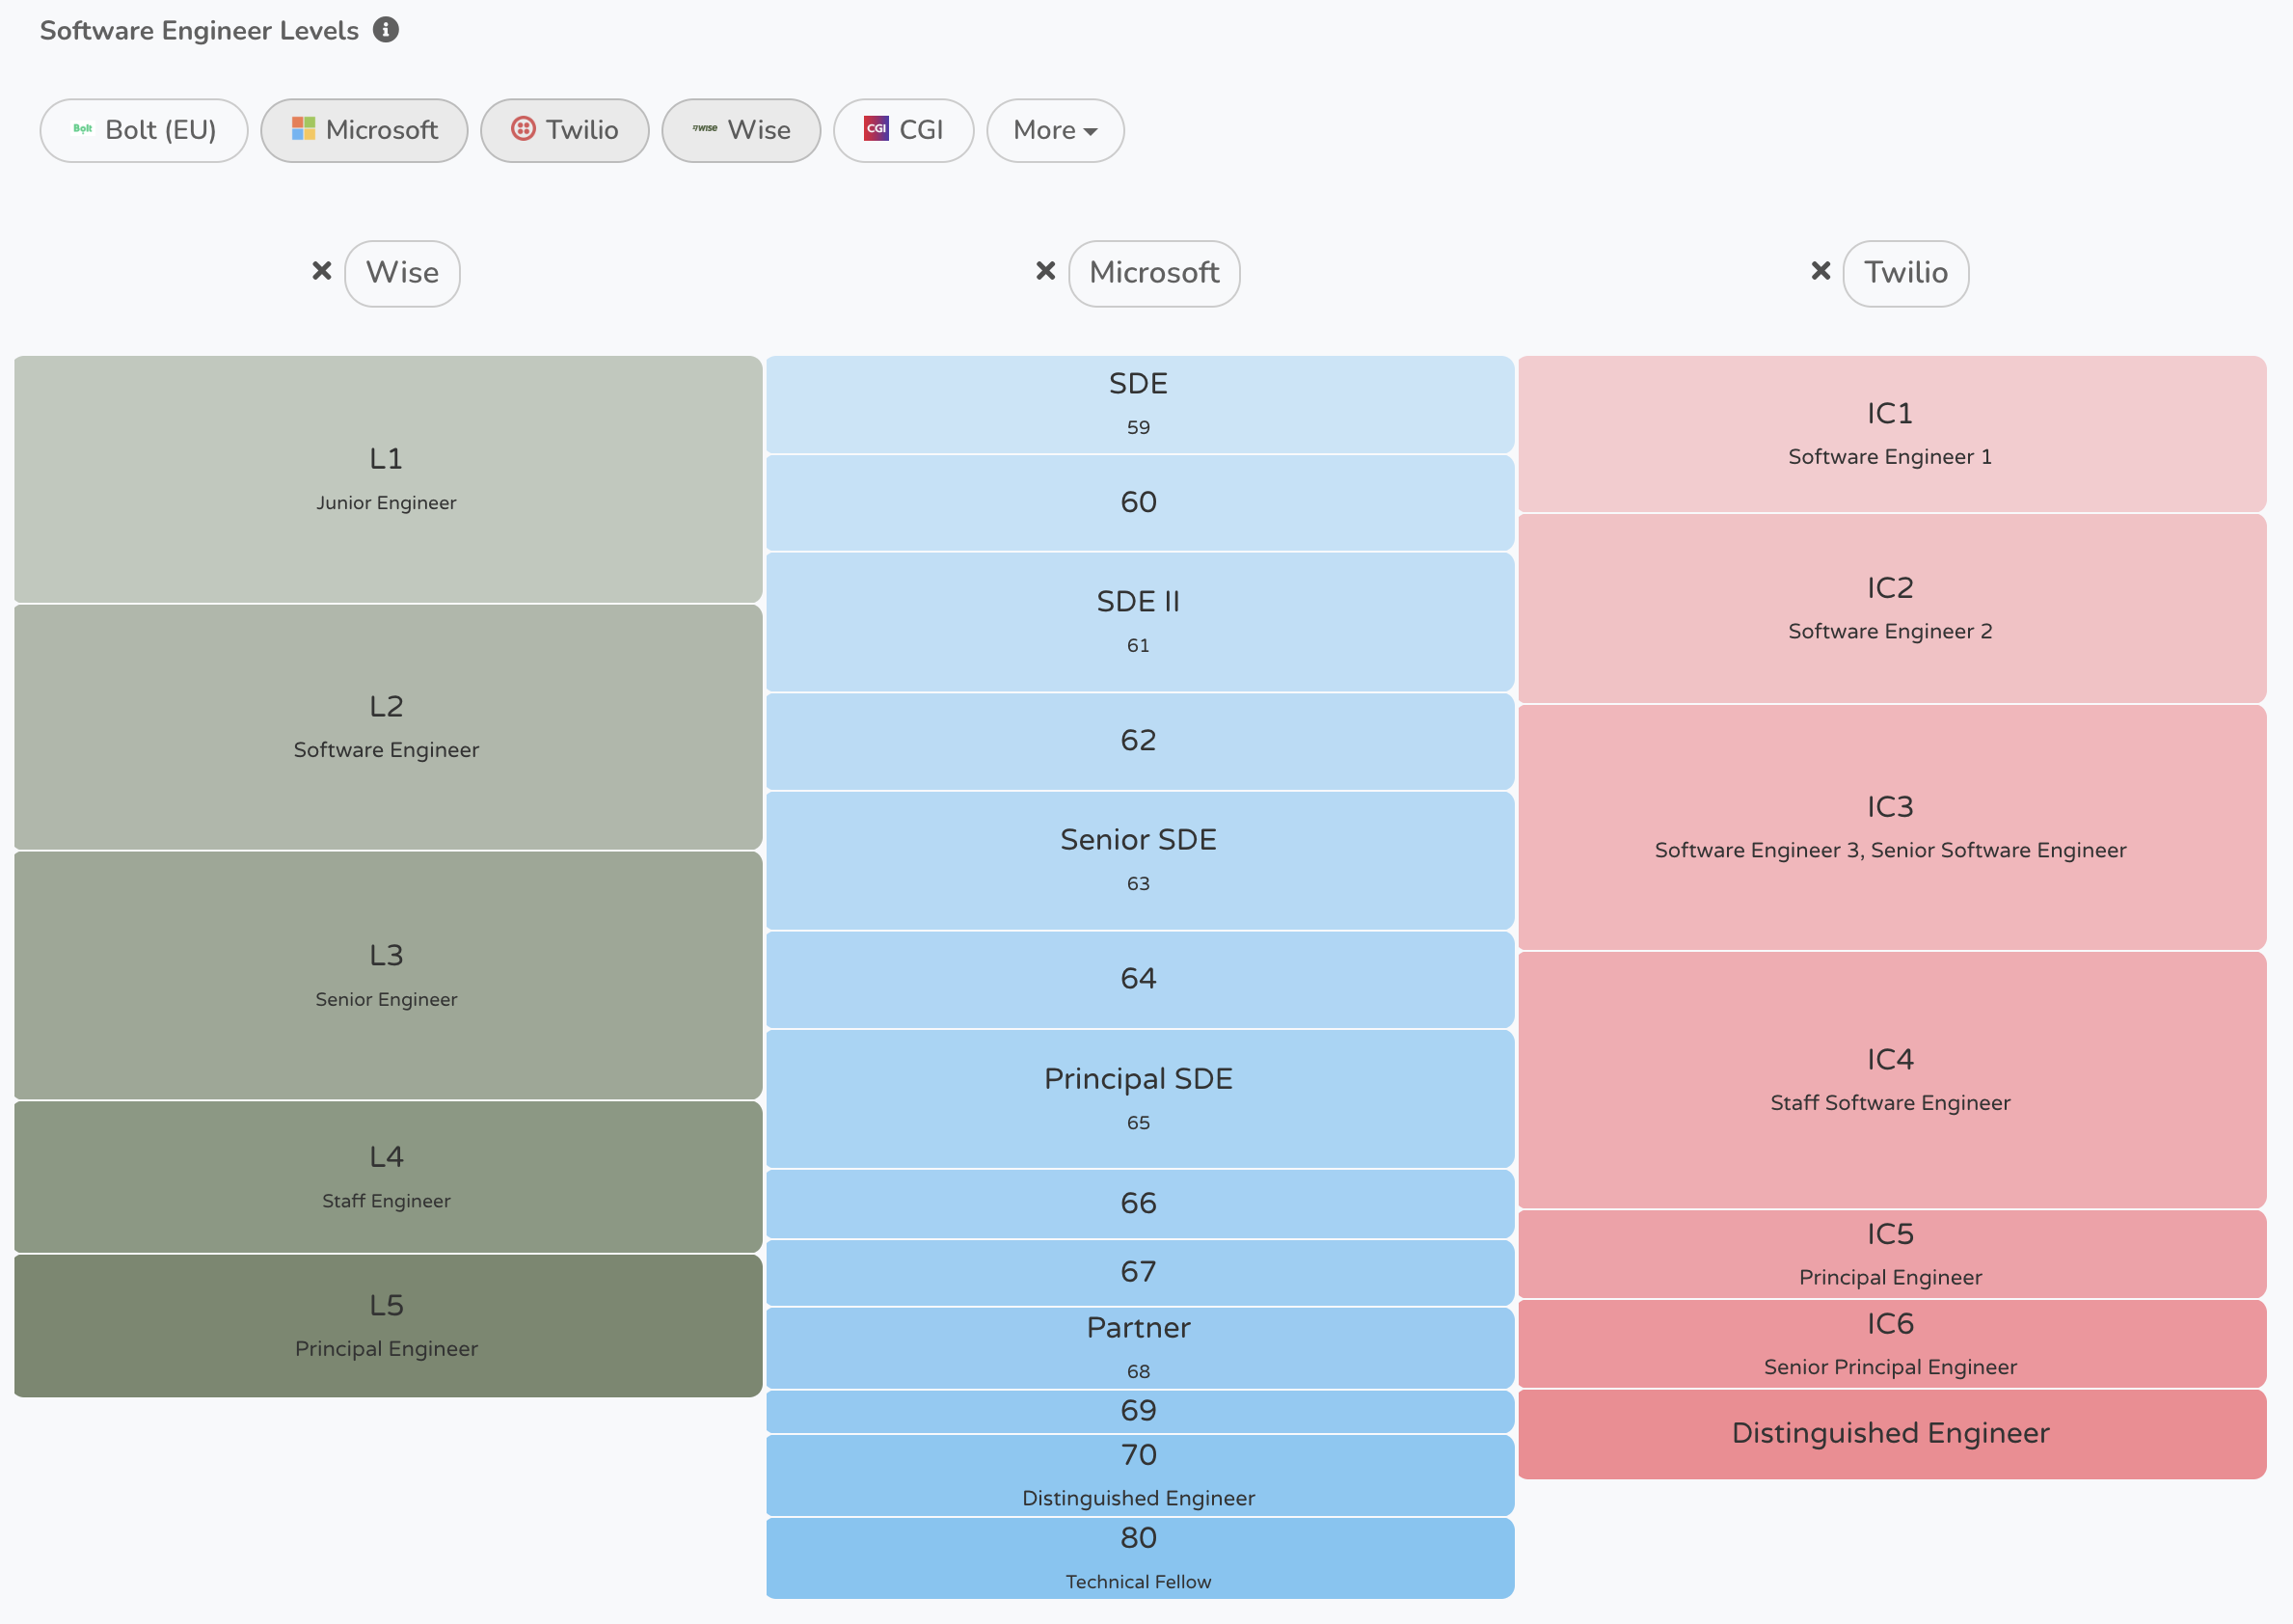
Task: Toggle the Bolt (EU) company chip
Action: (x=144, y=130)
